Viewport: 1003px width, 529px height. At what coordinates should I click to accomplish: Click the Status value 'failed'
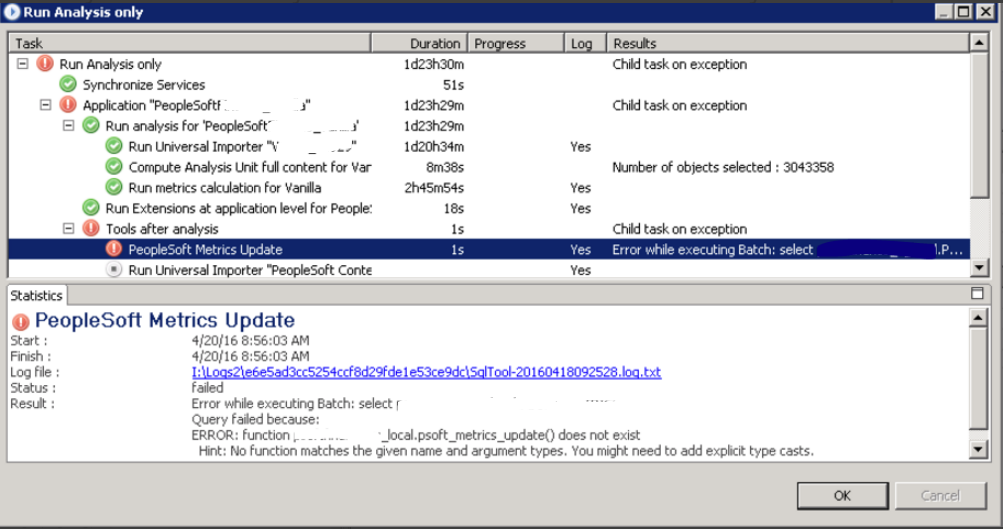(x=207, y=388)
